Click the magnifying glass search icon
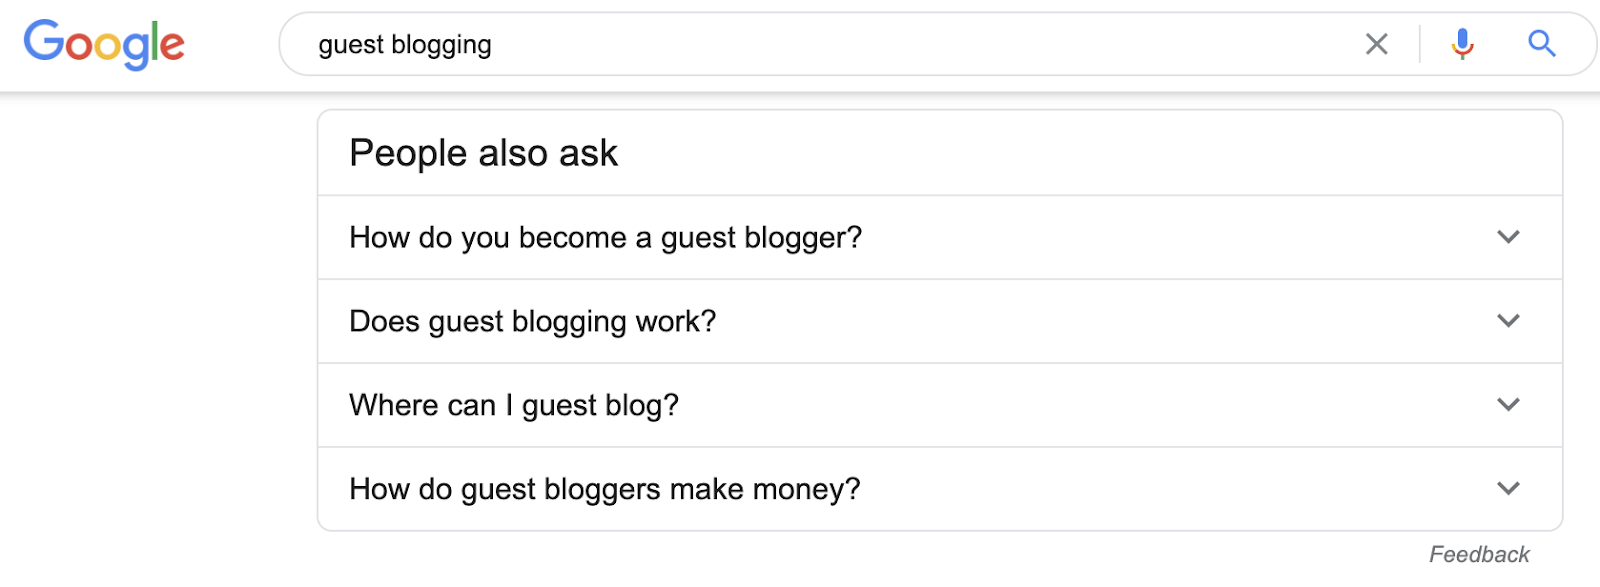This screenshot has width=1600, height=587. 1541,44
